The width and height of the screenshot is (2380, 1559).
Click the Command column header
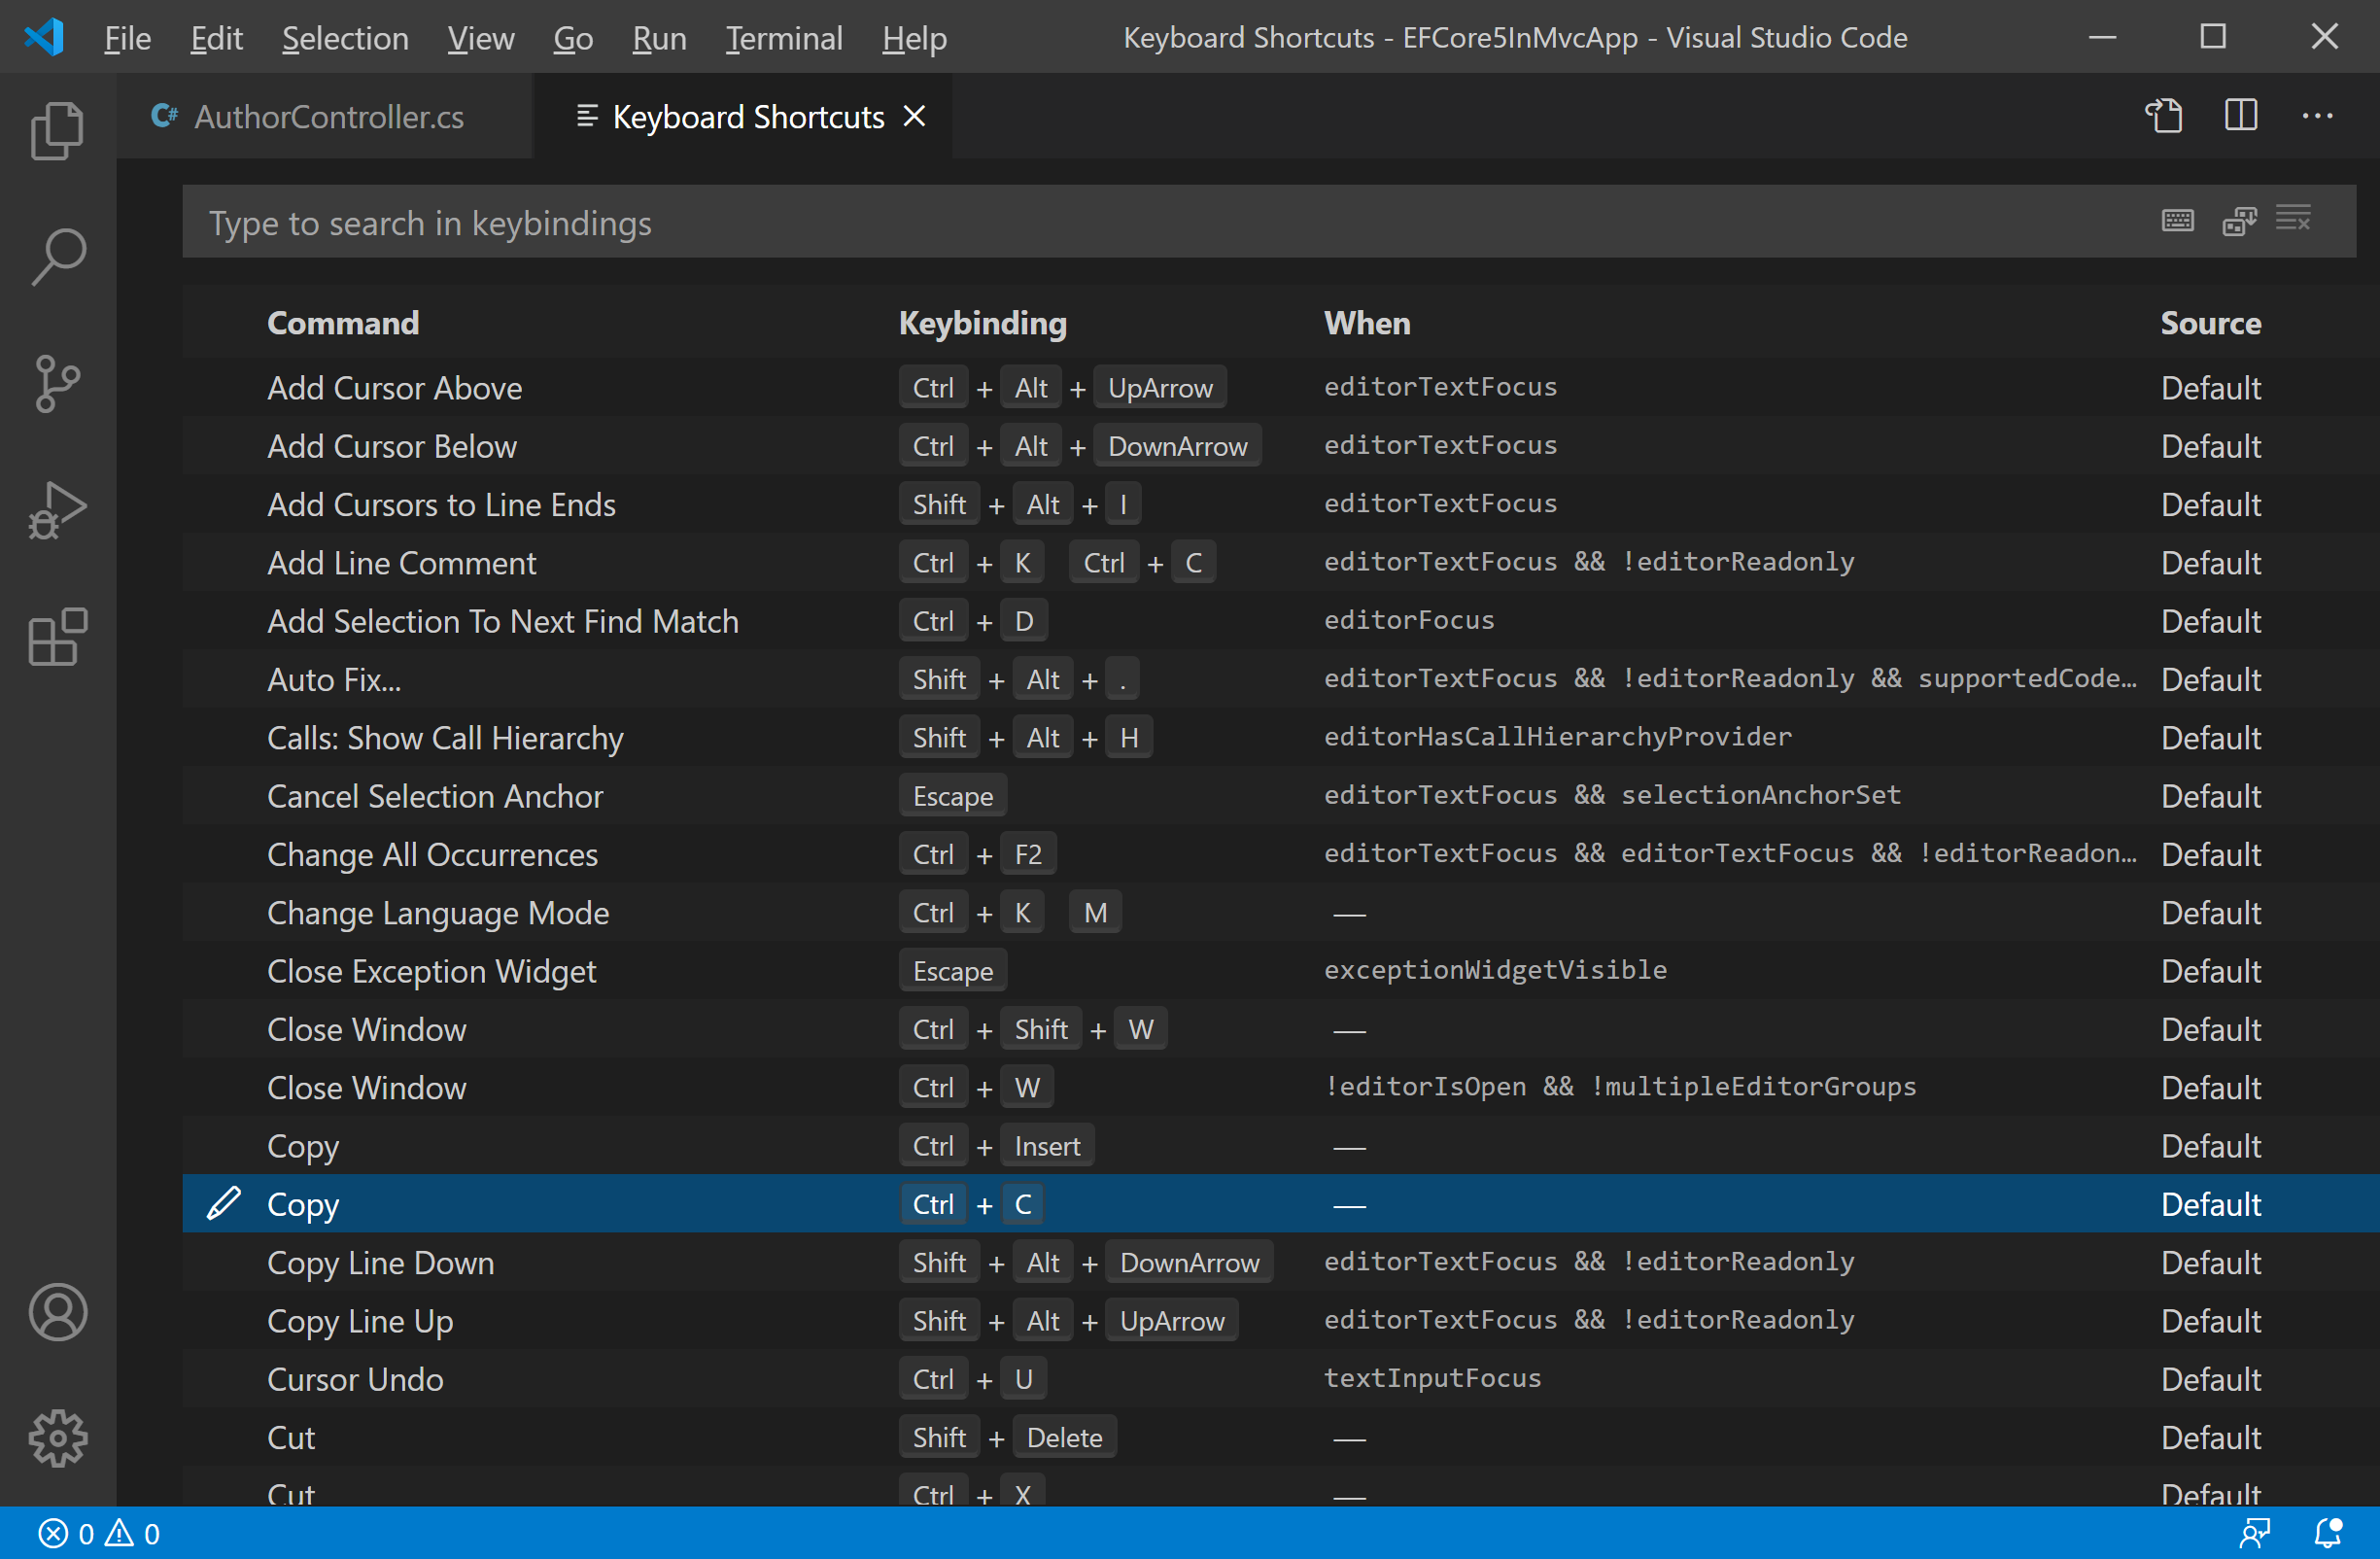tap(343, 320)
